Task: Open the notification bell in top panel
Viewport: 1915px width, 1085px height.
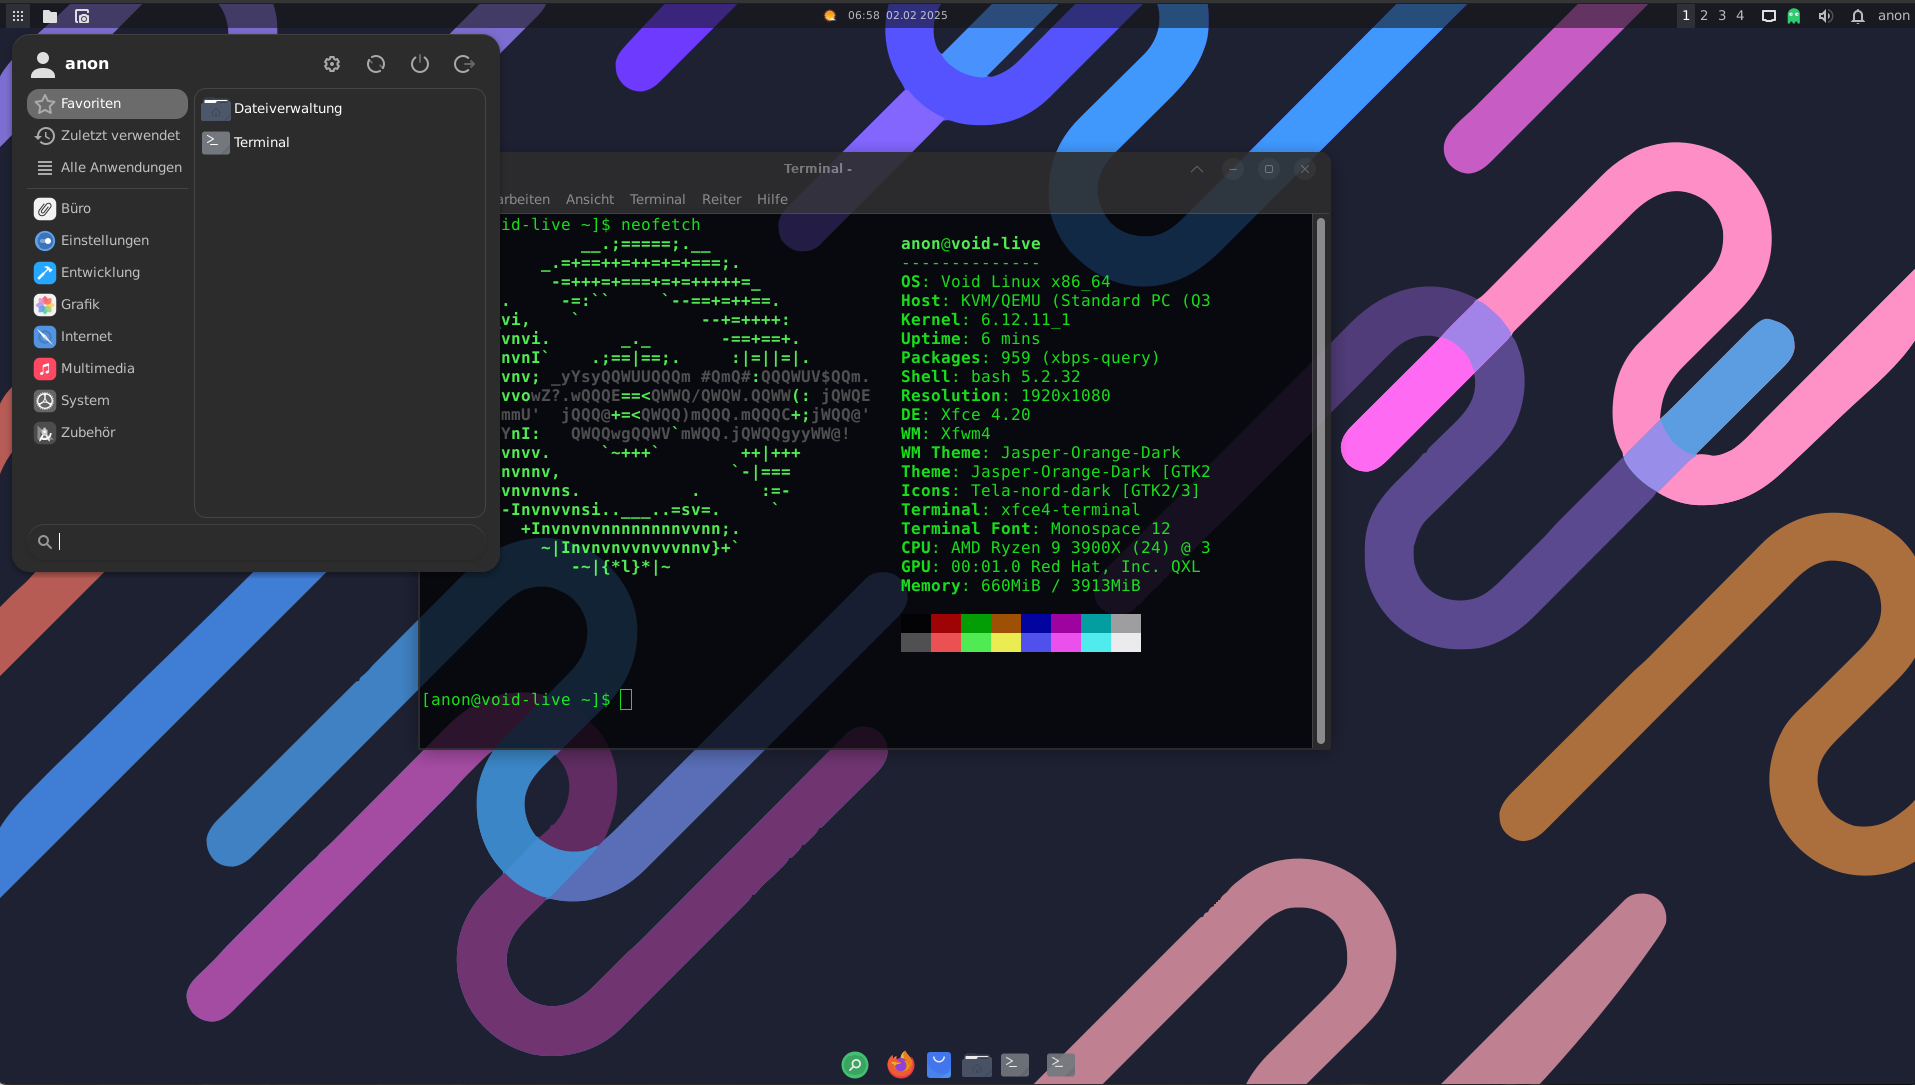Action: (1857, 16)
